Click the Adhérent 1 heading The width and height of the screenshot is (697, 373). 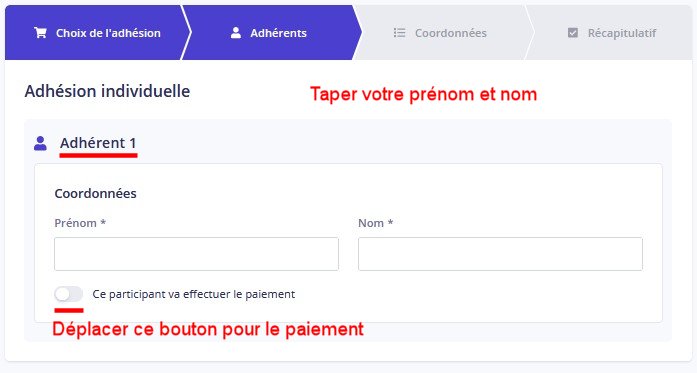[x=98, y=143]
